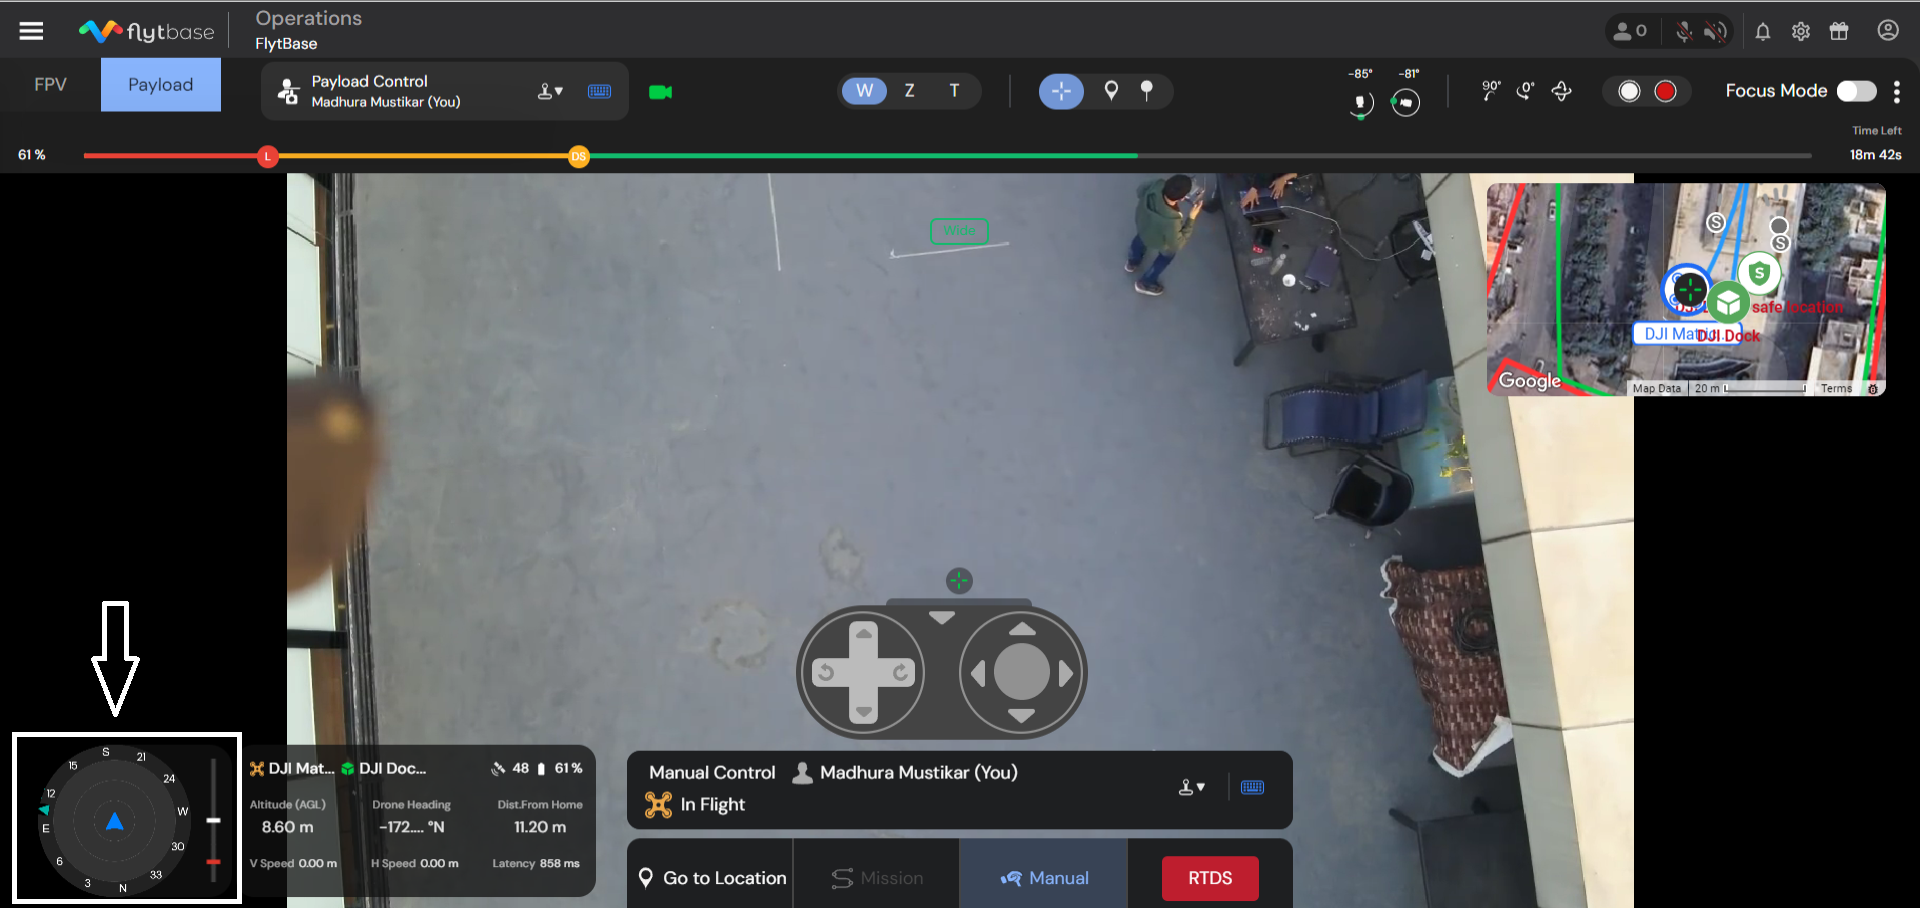The height and width of the screenshot is (908, 1920).
Task: Click the white photo capture button
Action: pos(1629,92)
